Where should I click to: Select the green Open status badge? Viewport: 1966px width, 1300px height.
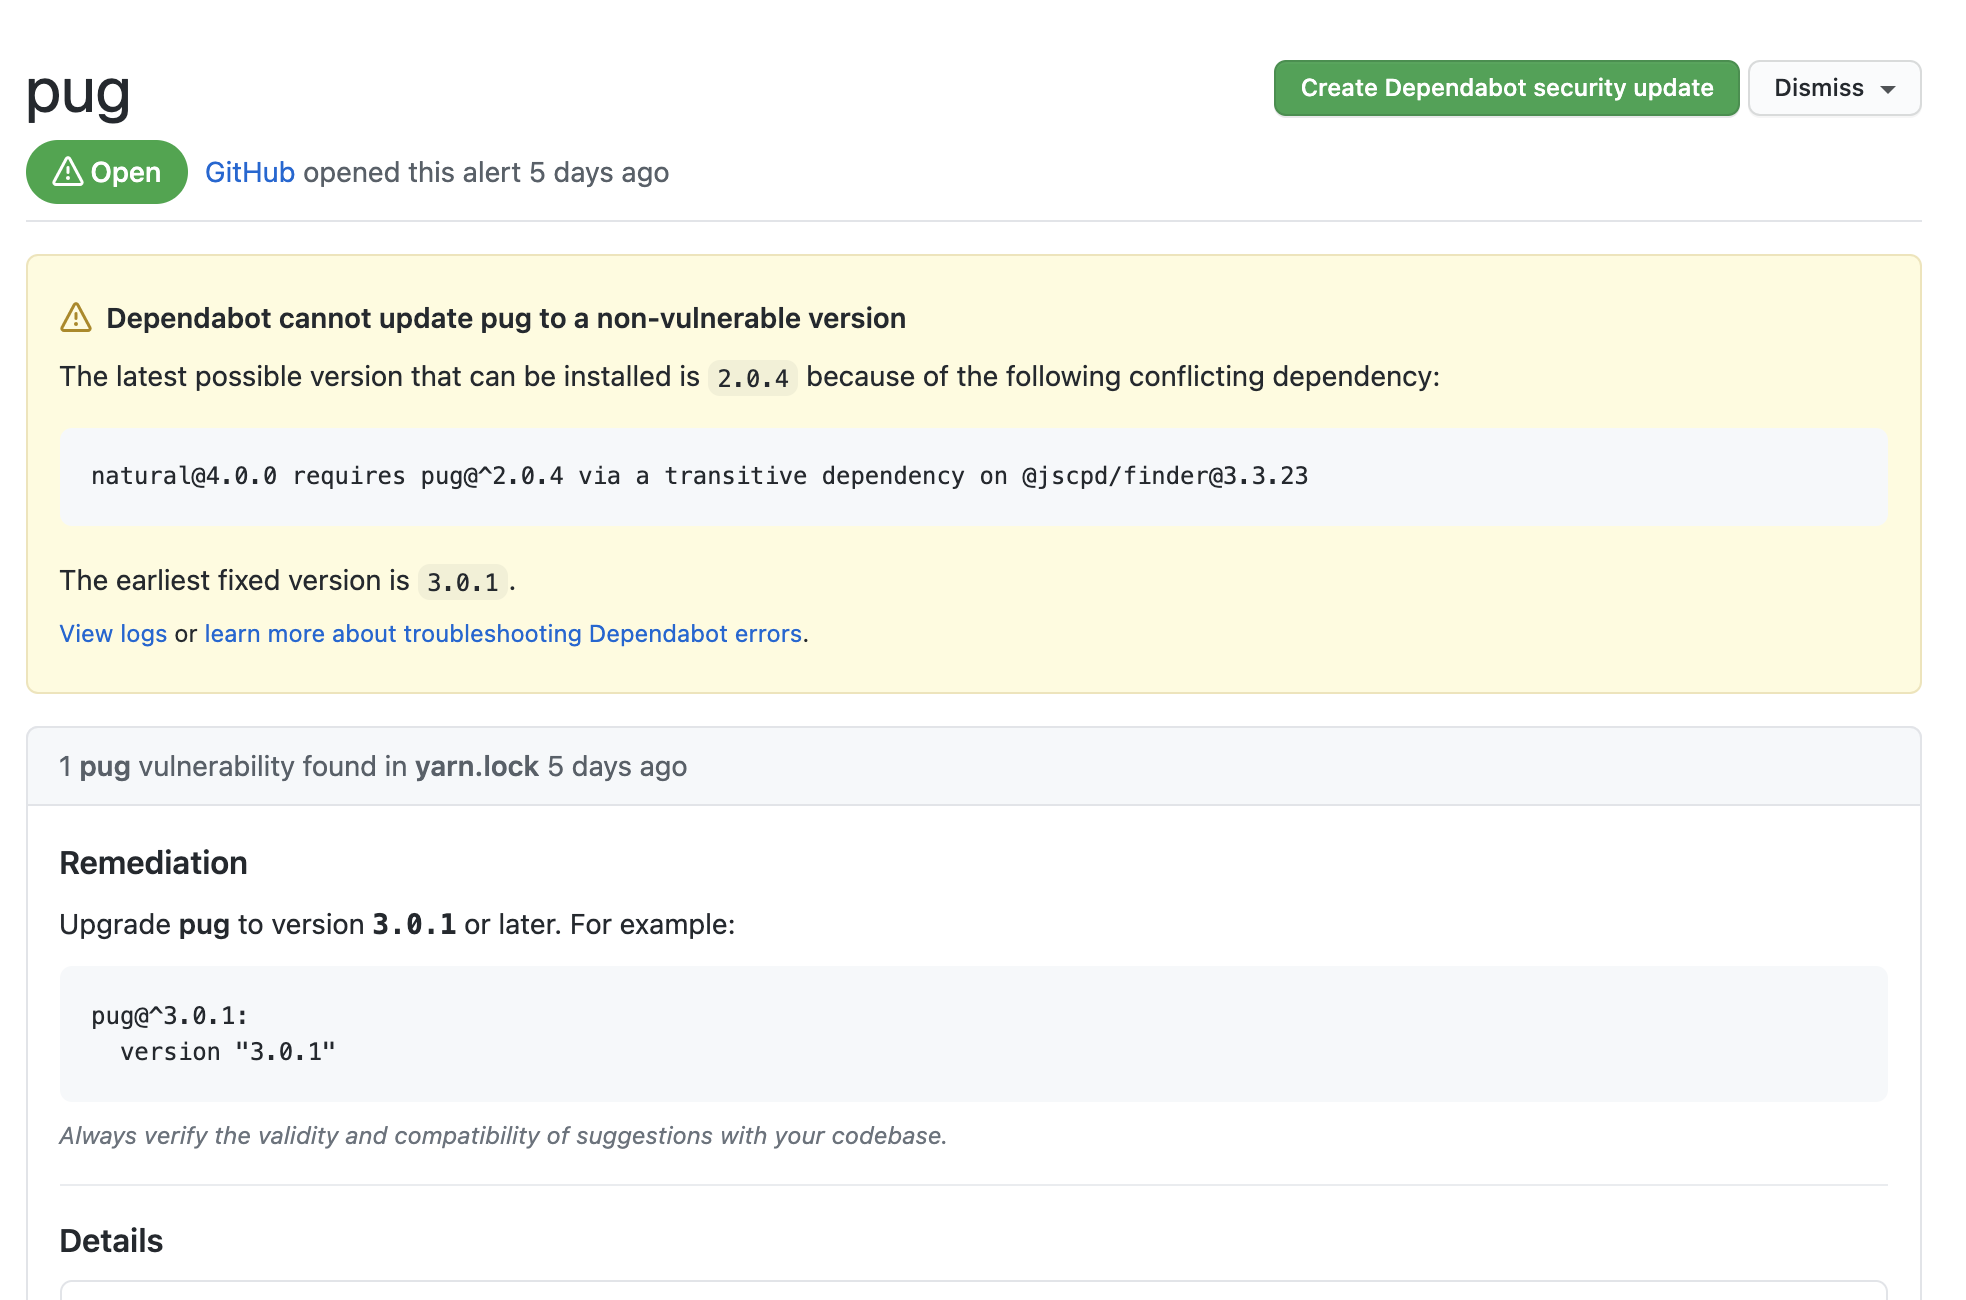[106, 172]
